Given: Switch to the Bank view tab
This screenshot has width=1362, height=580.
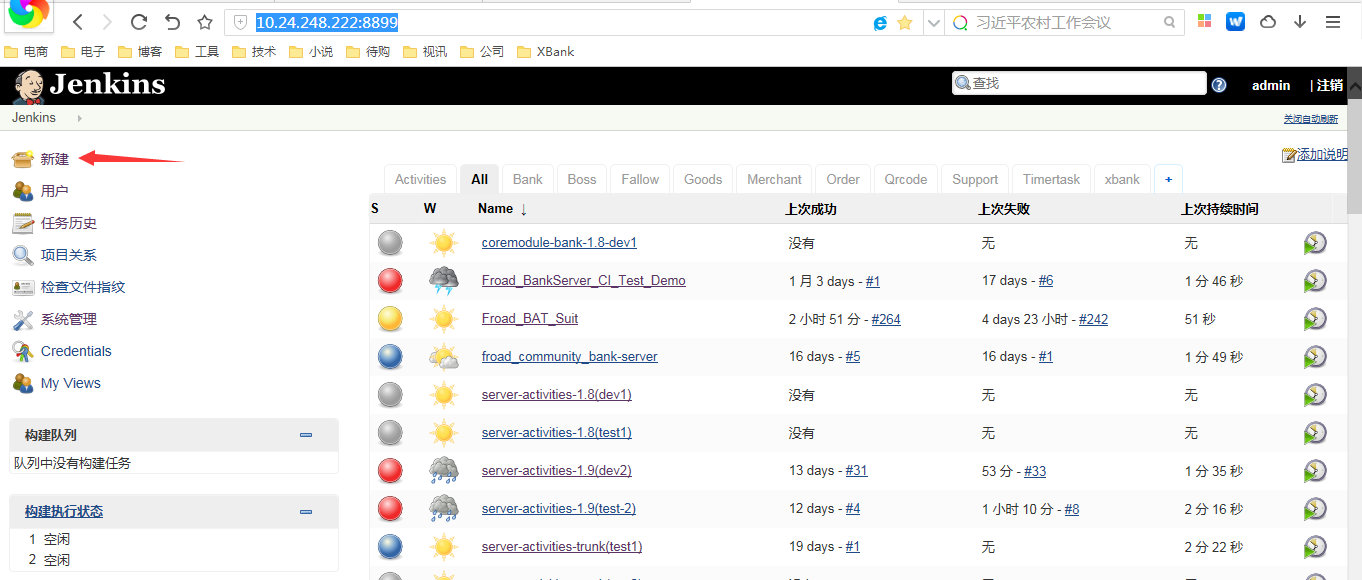Looking at the screenshot, I should (527, 179).
